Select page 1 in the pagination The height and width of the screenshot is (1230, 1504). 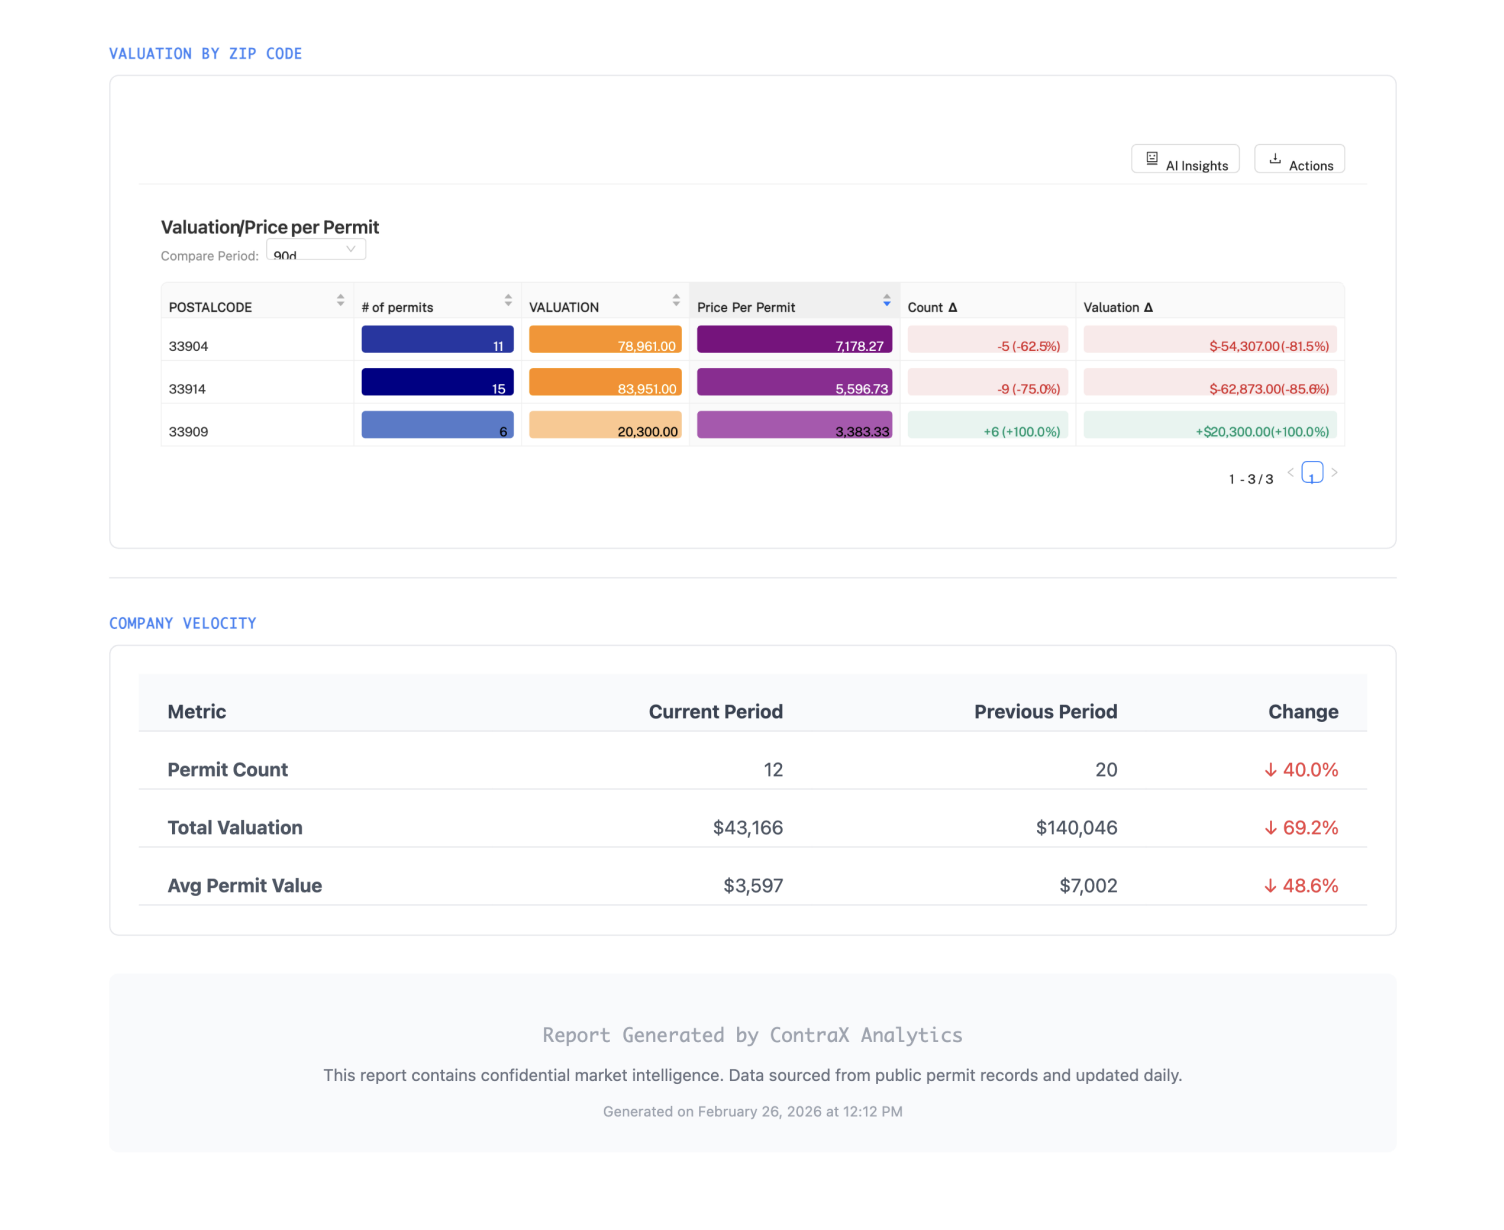click(x=1312, y=473)
